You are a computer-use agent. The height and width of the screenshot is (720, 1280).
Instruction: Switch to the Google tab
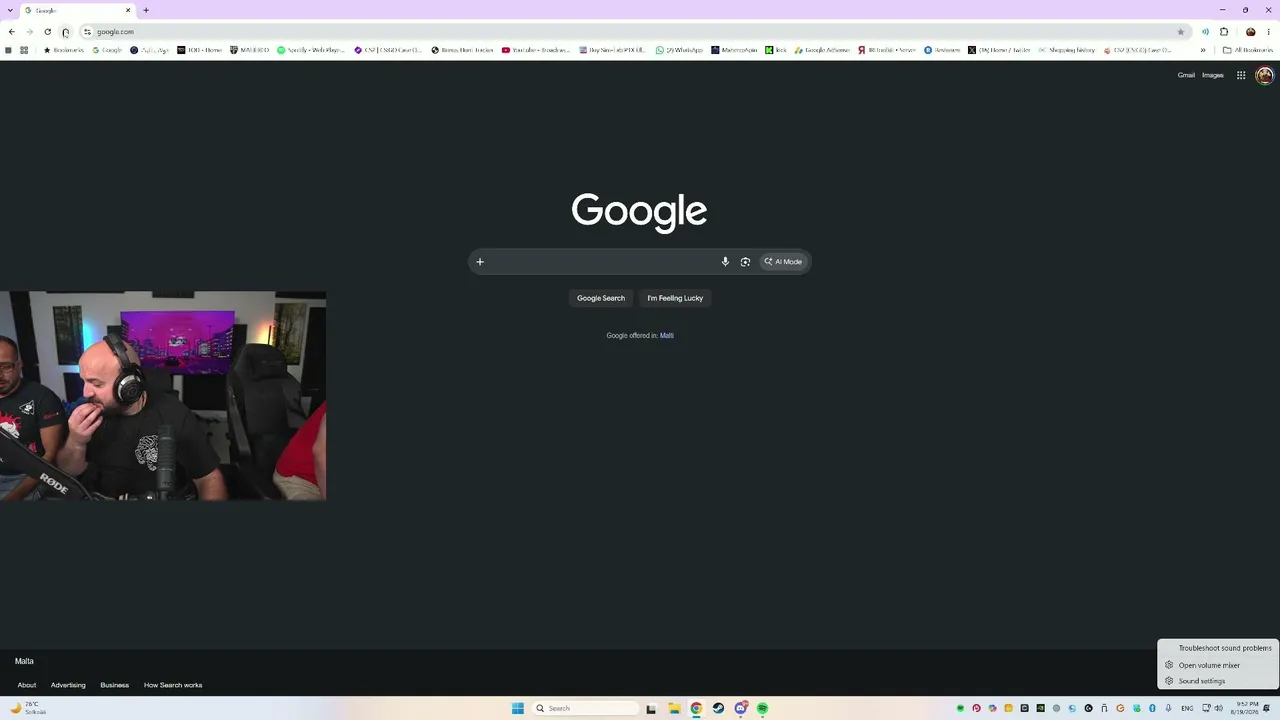click(x=78, y=10)
